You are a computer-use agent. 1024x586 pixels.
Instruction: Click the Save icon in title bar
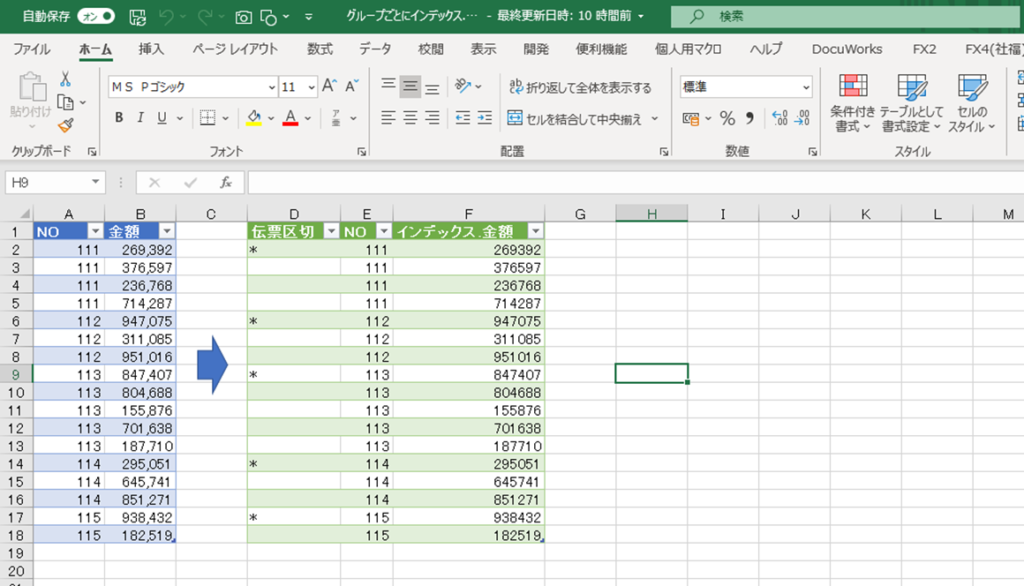coord(137,17)
